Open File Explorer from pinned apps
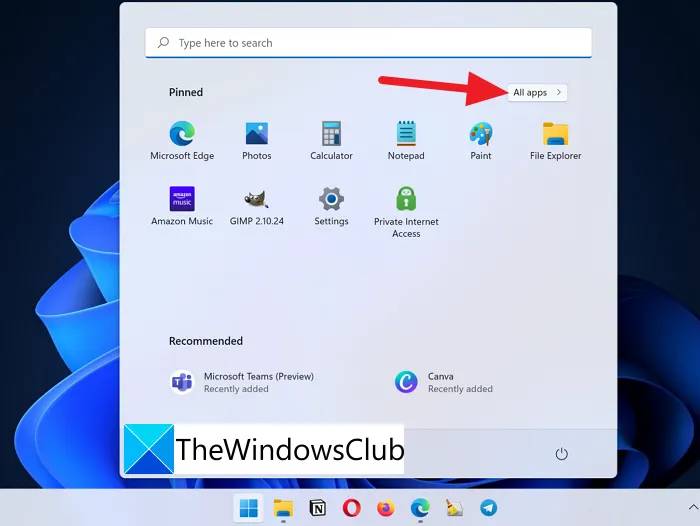 [556, 140]
